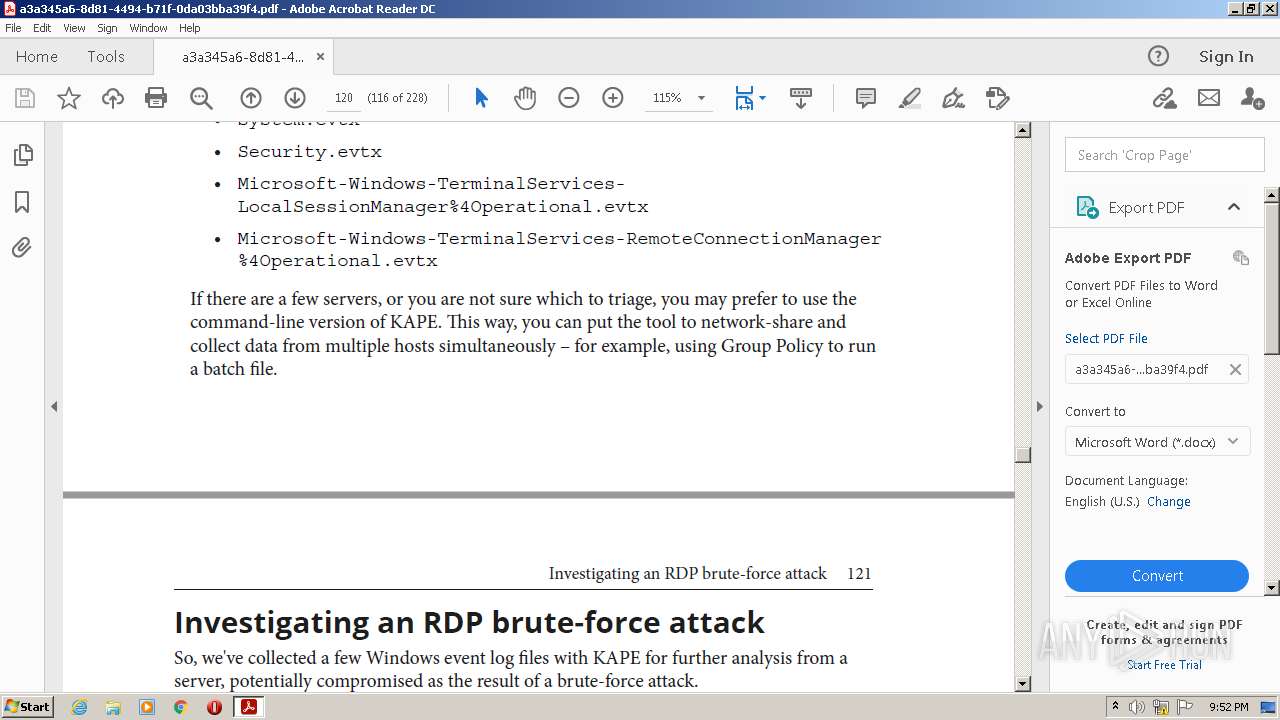Zoom out with the minus icon
This screenshot has height=720, width=1280.
click(569, 98)
